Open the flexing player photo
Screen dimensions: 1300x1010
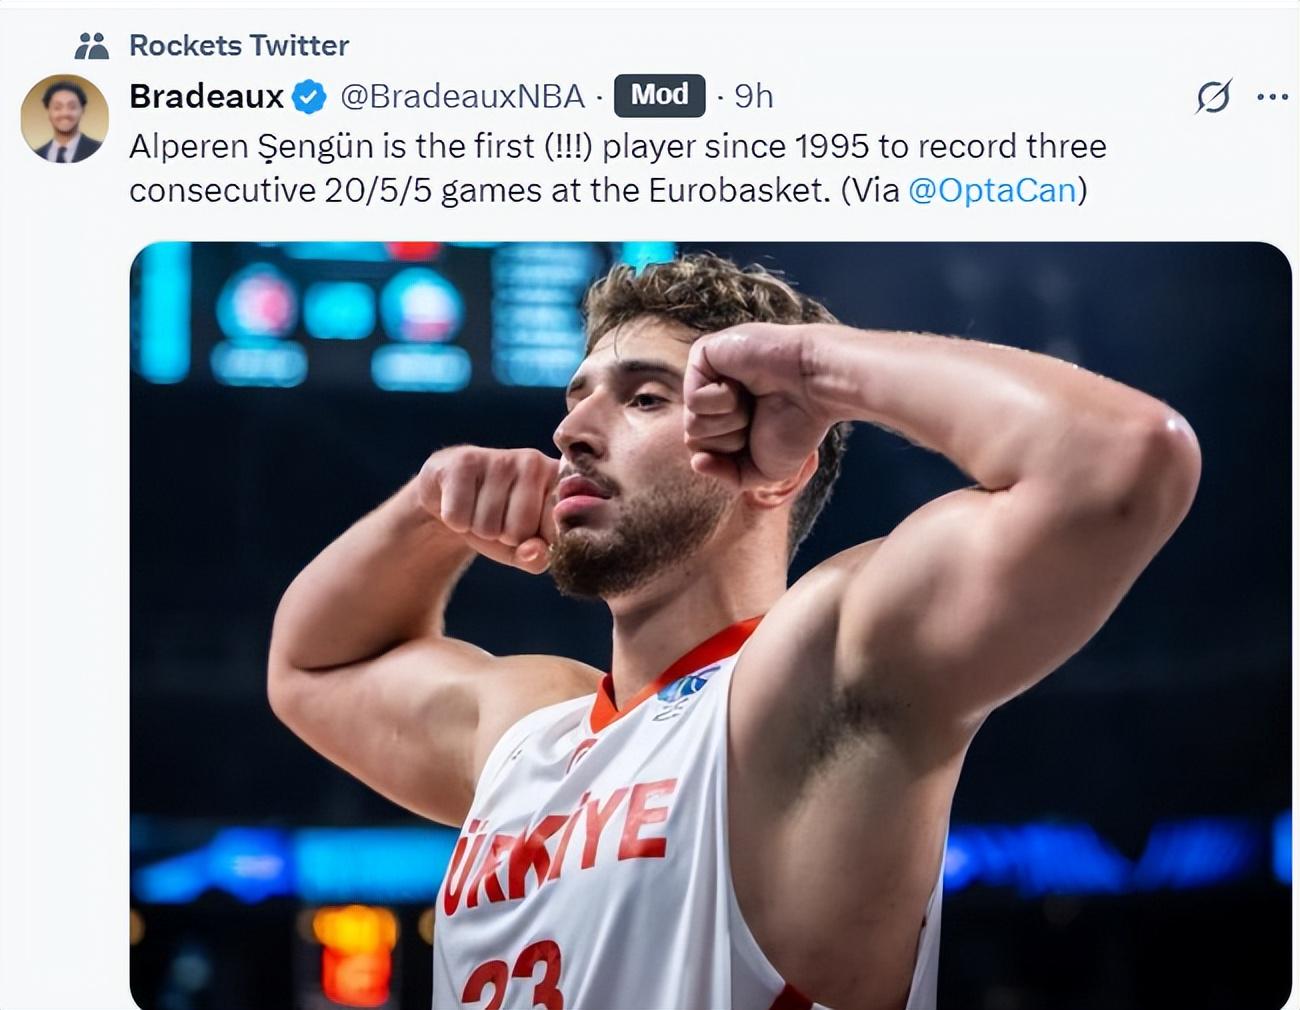(x=710, y=625)
